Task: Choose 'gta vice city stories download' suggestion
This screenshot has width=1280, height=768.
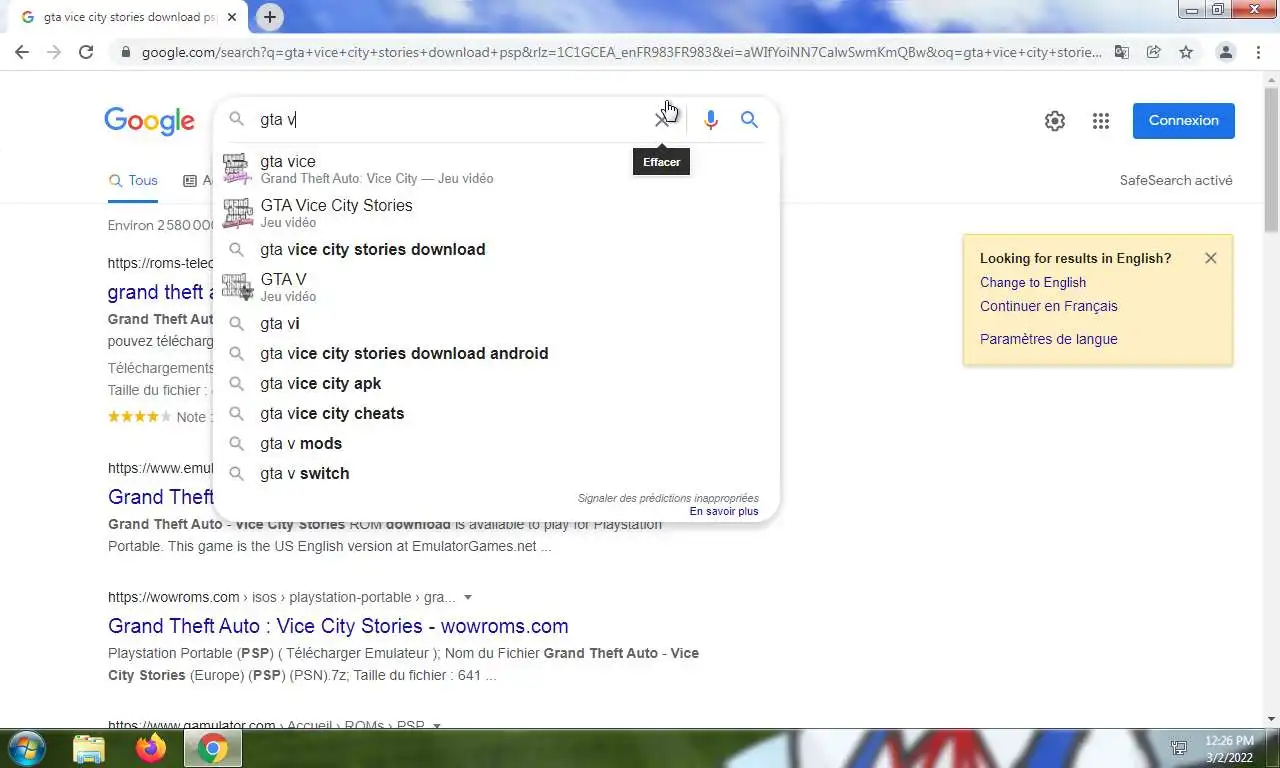Action: [496, 250]
